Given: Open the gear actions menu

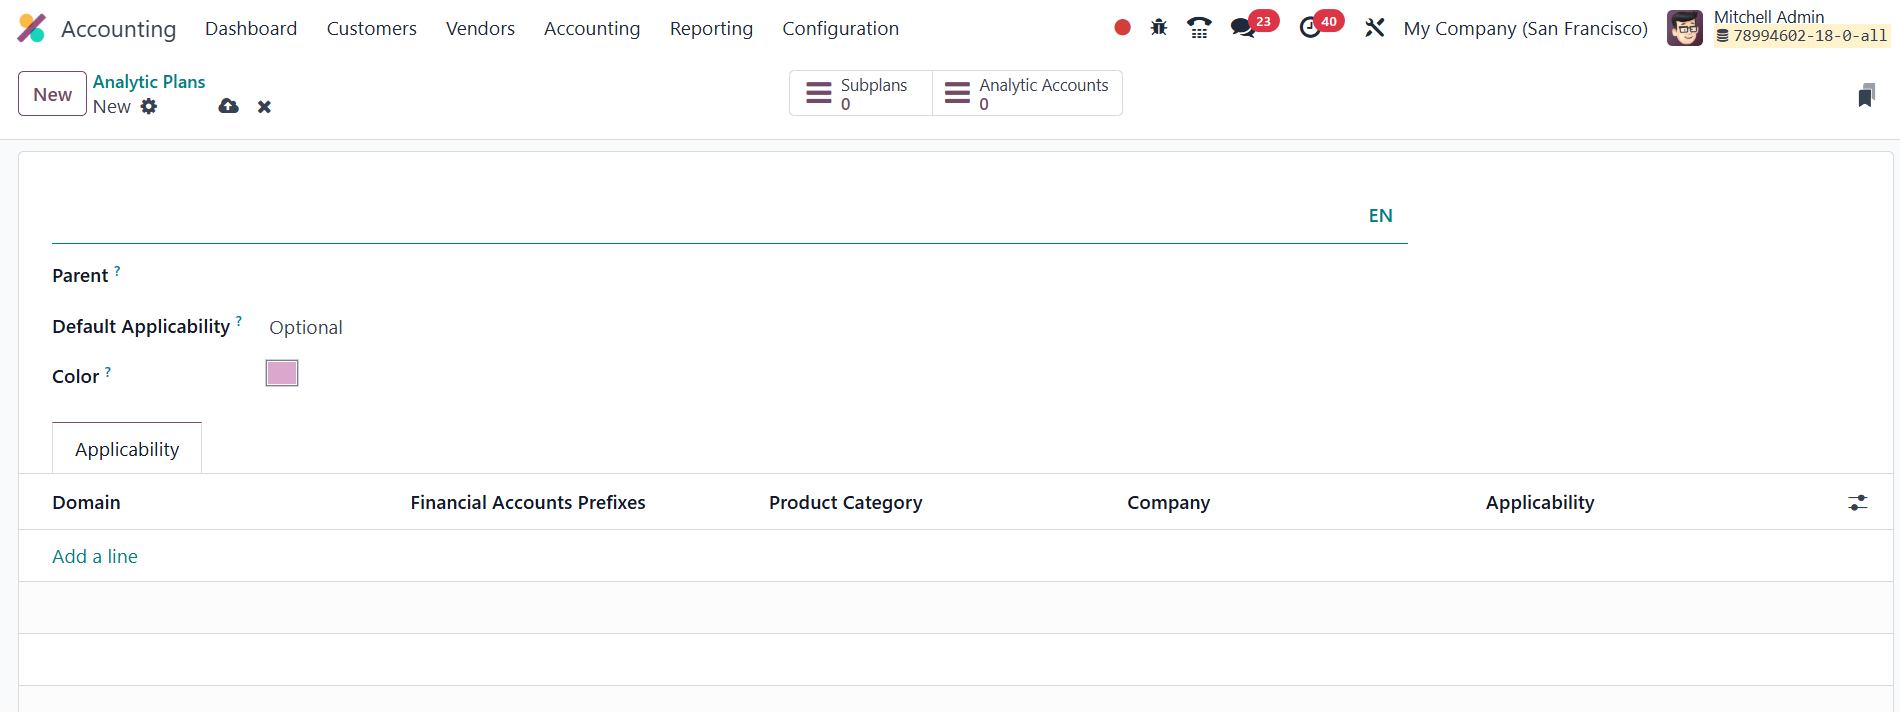Looking at the screenshot, I should click(x=149, y=106).
